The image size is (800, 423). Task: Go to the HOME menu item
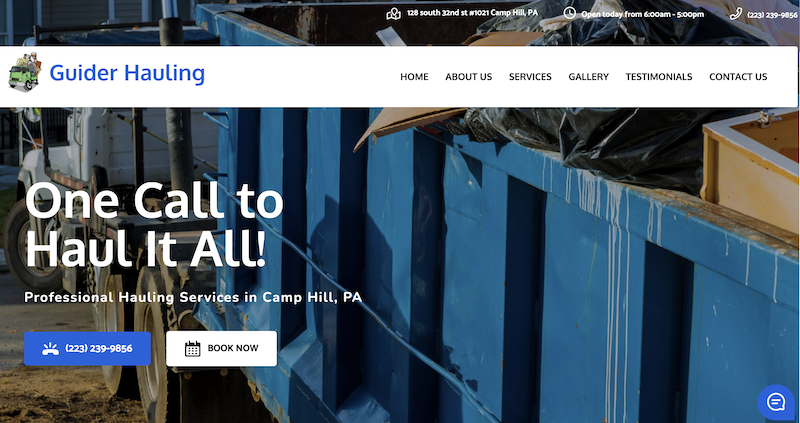(x=414, y=77)
